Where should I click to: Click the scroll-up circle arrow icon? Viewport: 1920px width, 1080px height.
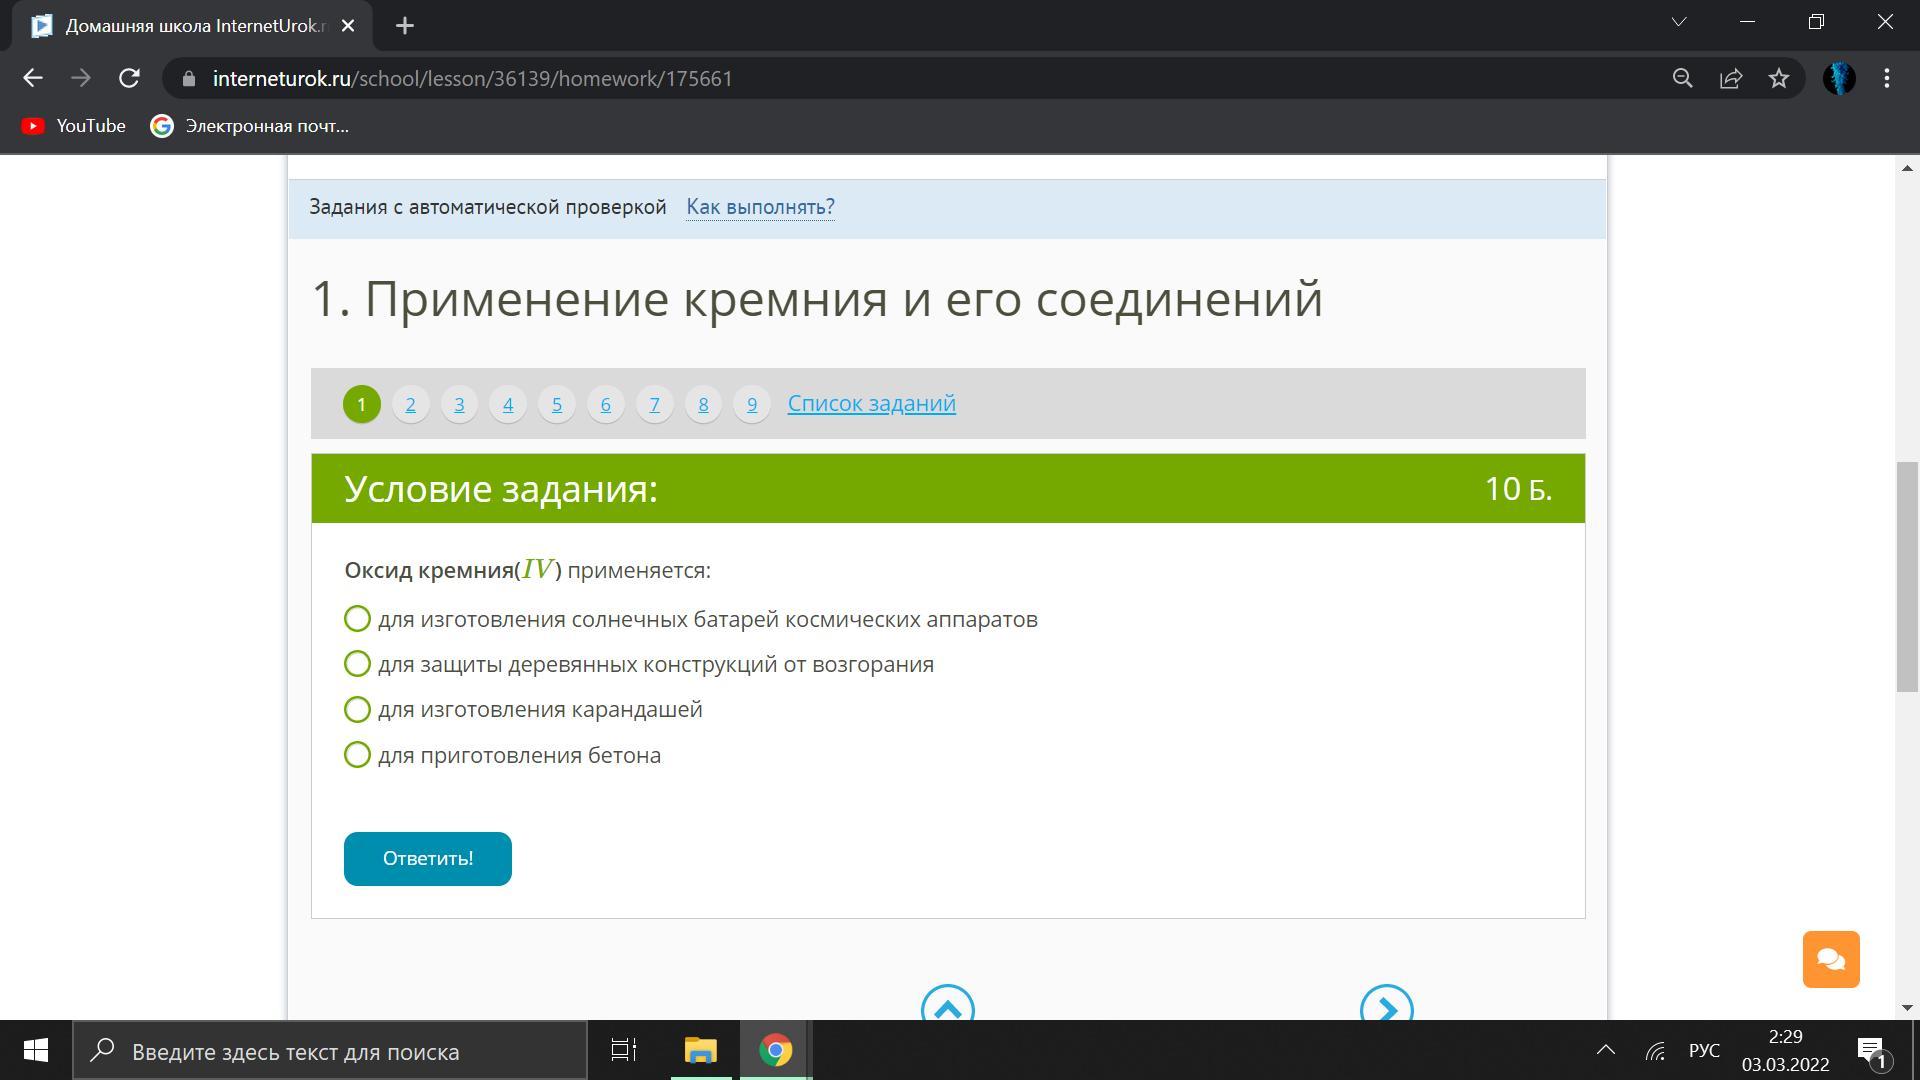point(947,1007)
